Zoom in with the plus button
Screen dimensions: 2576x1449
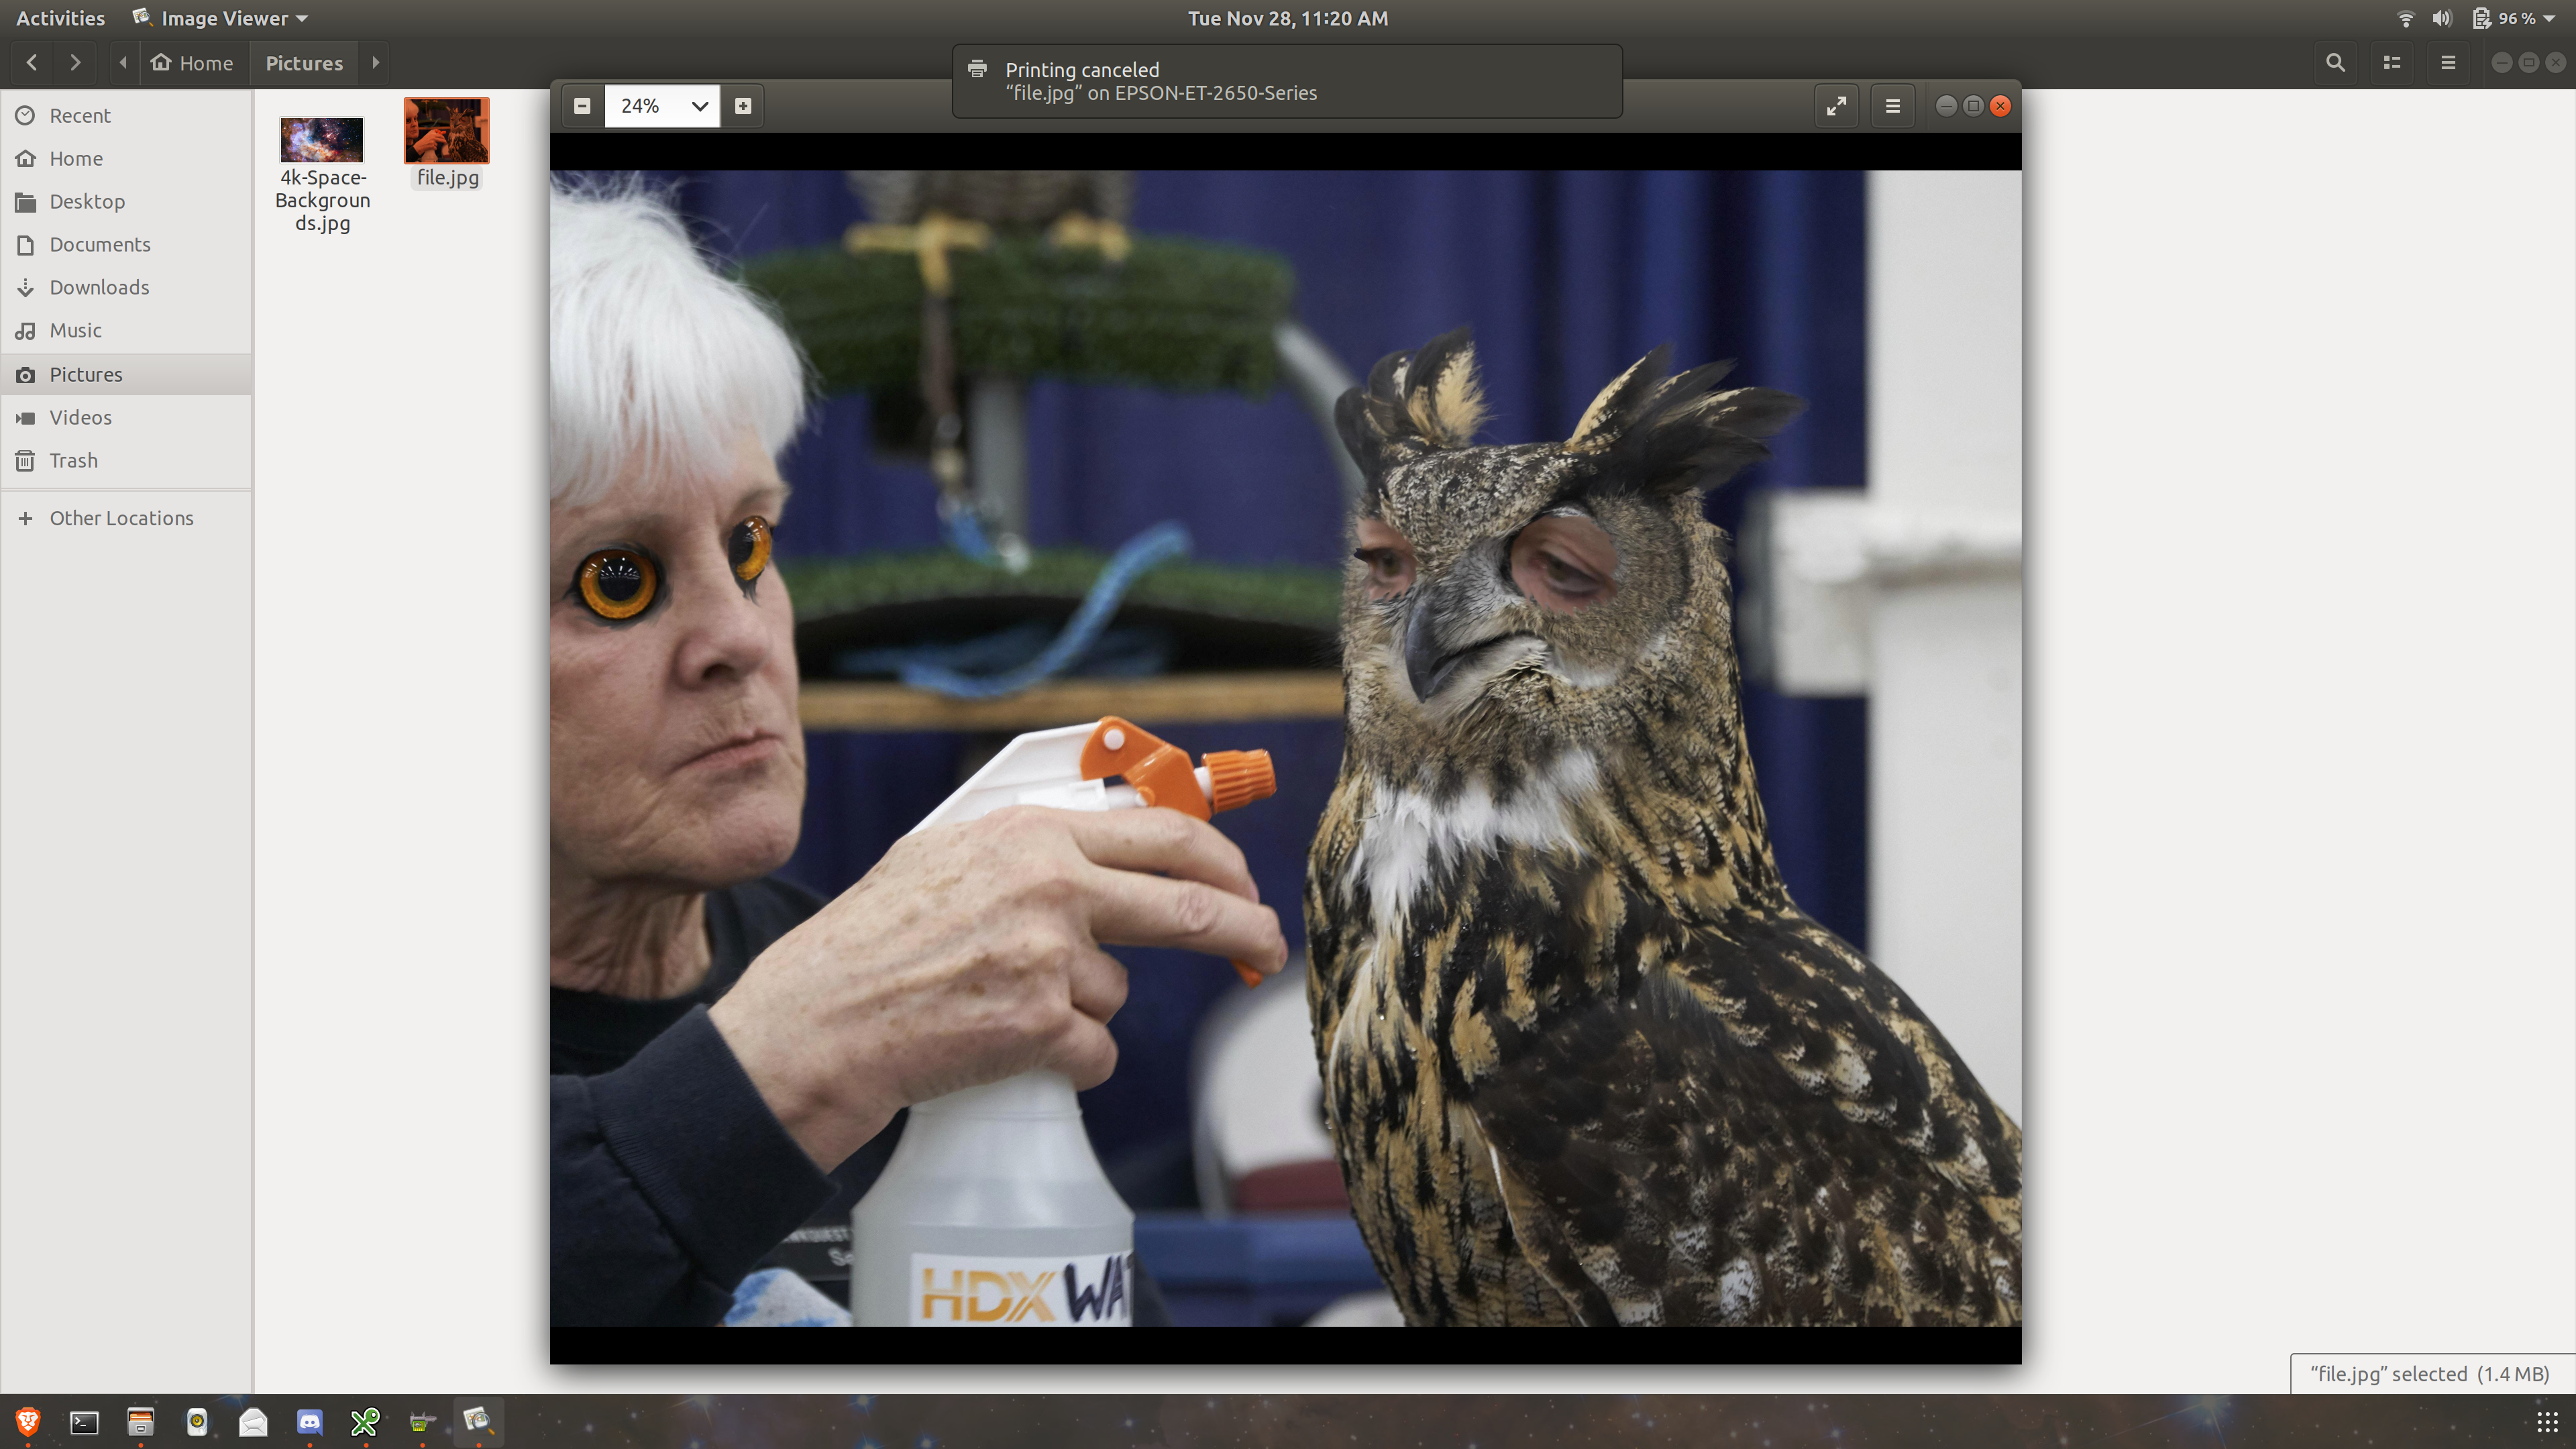(x=743, y=106)
